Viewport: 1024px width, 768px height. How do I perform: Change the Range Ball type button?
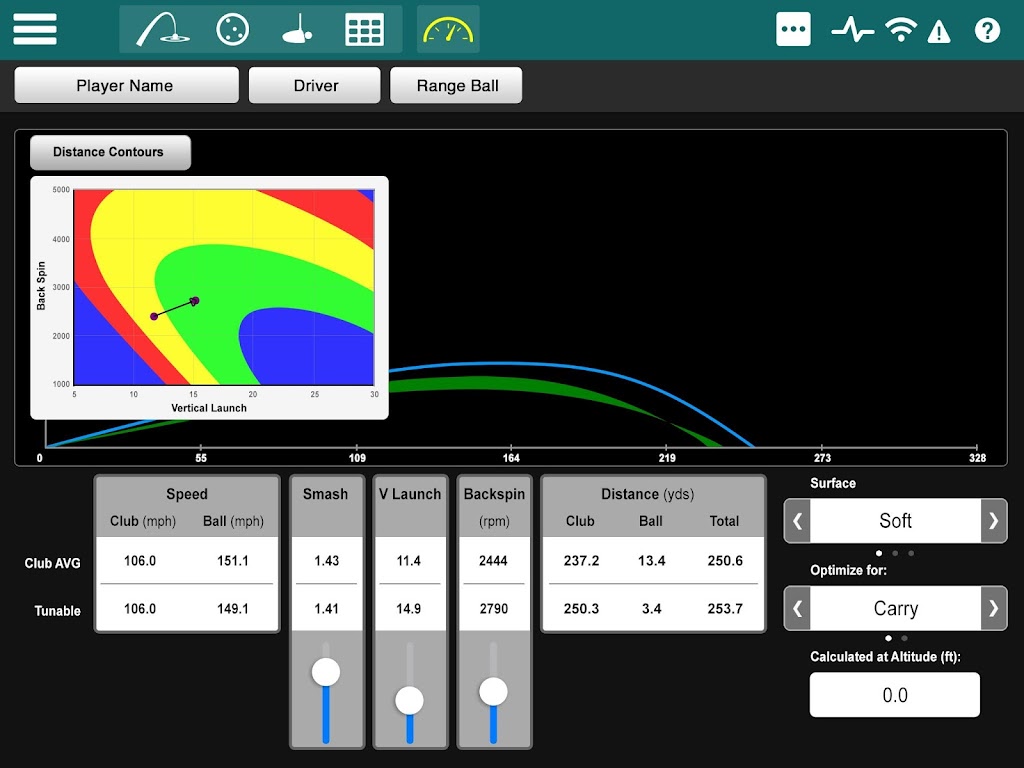pyautogui.click(x=456, y=86)
